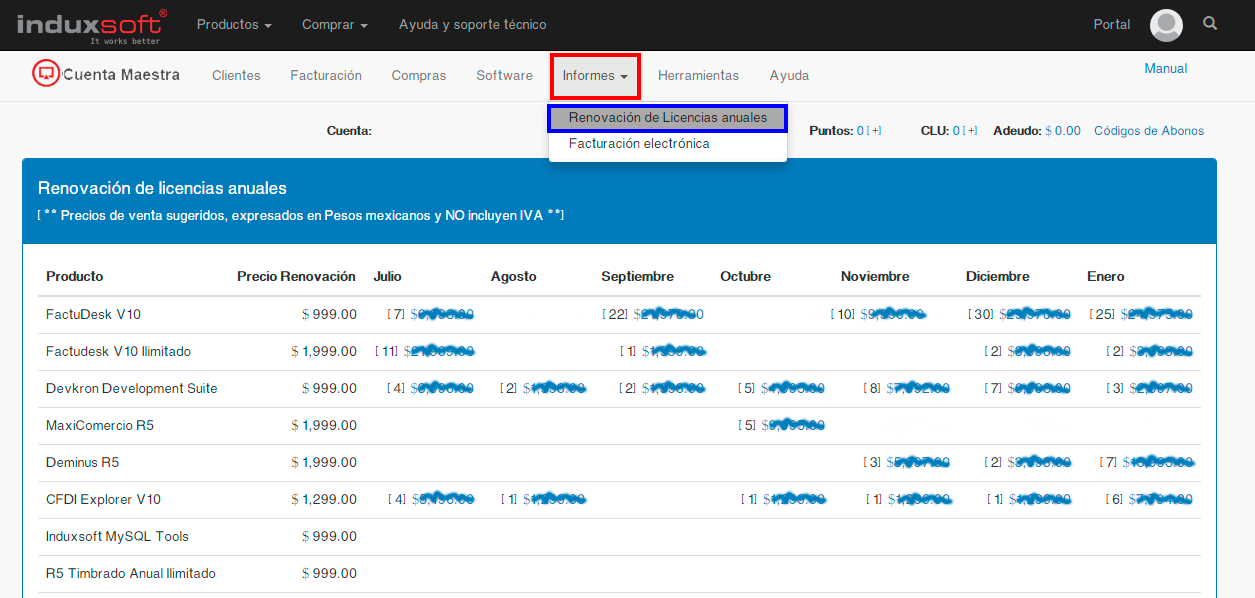This screenshot has width=1255, height=598.
Task: Click the Julio column header
Action: point(388,277)
